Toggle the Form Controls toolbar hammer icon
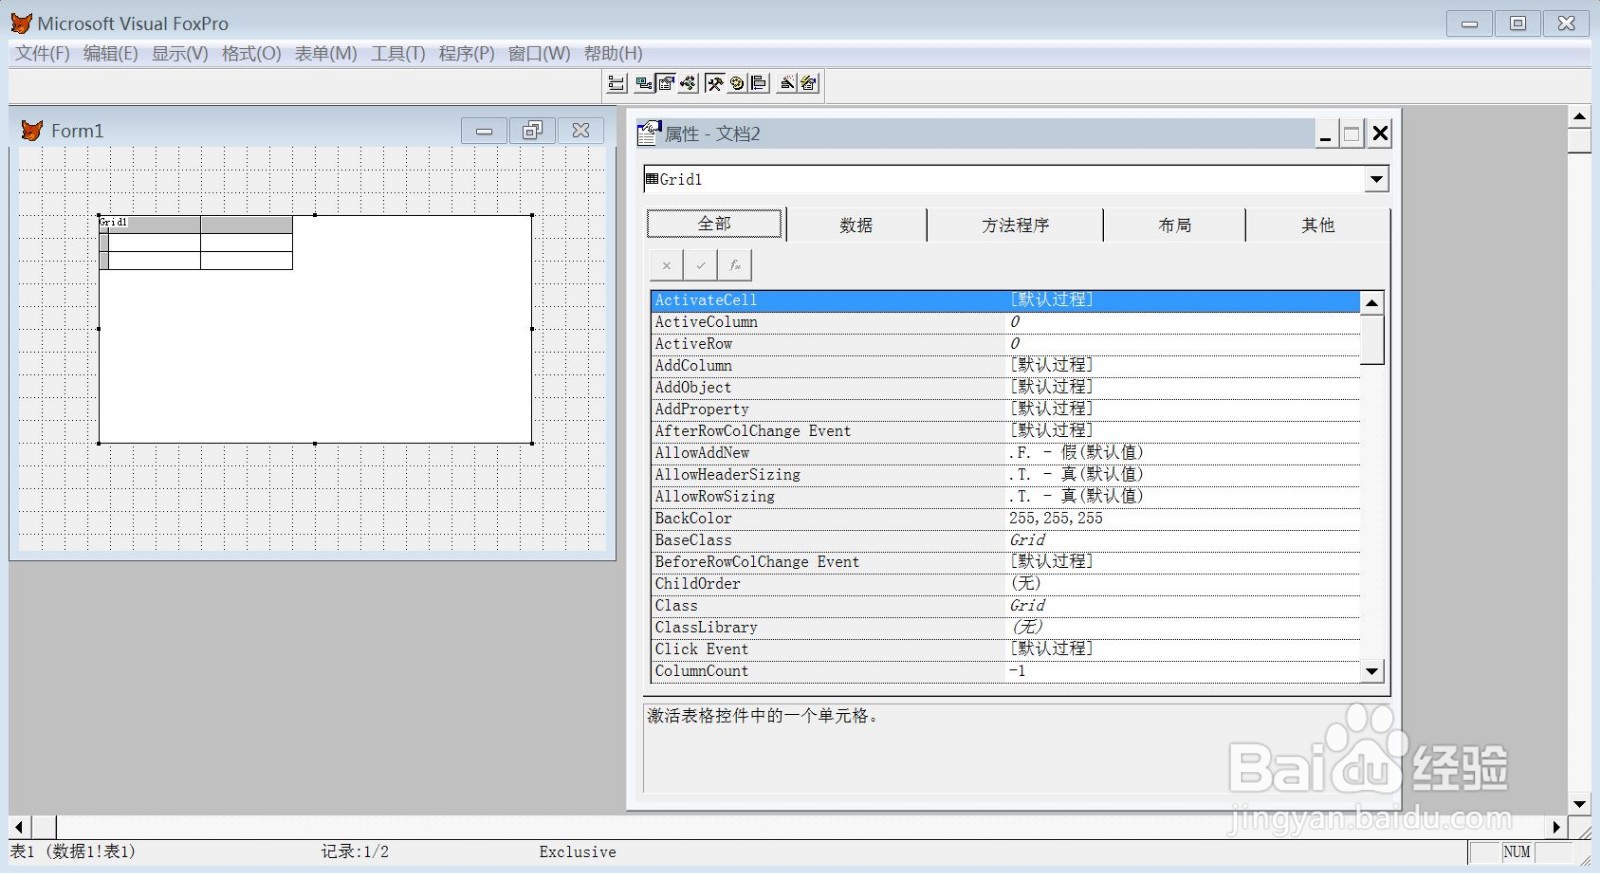 (x=715, y=83)
